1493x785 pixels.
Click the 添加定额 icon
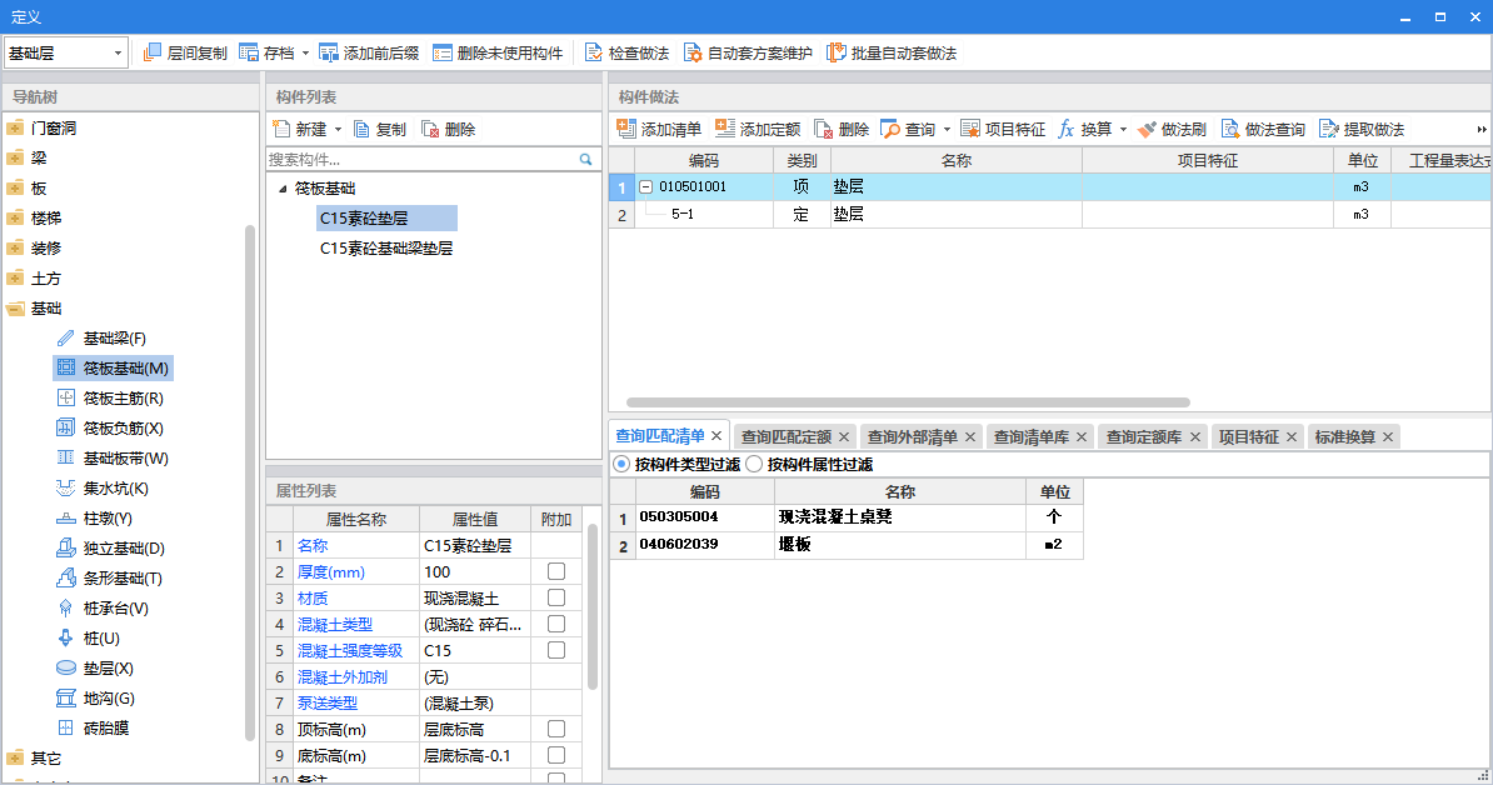(725, 129)
